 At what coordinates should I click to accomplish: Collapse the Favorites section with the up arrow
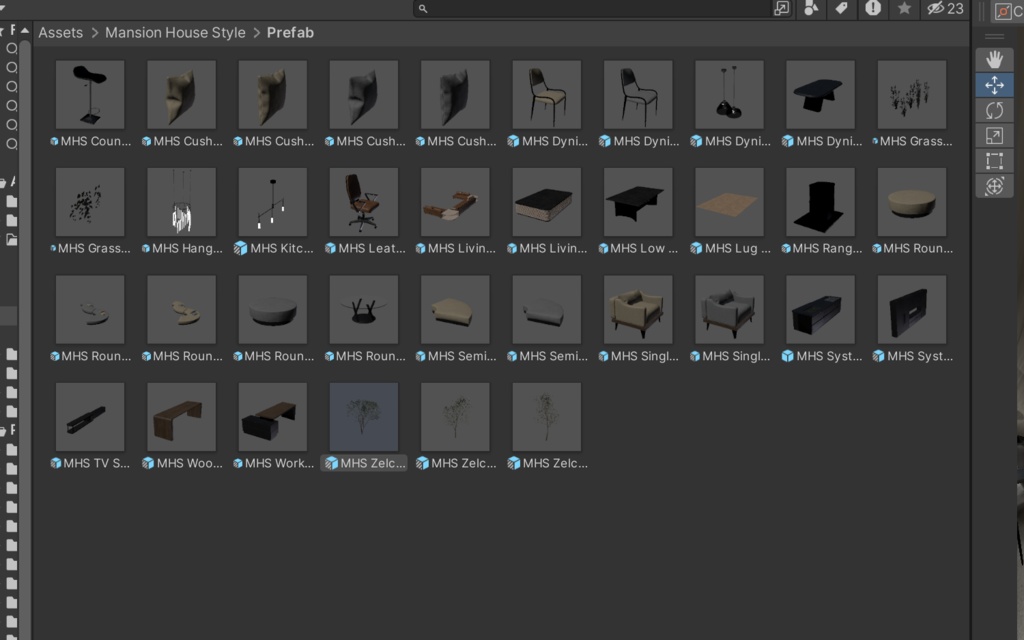click(24, 30)
